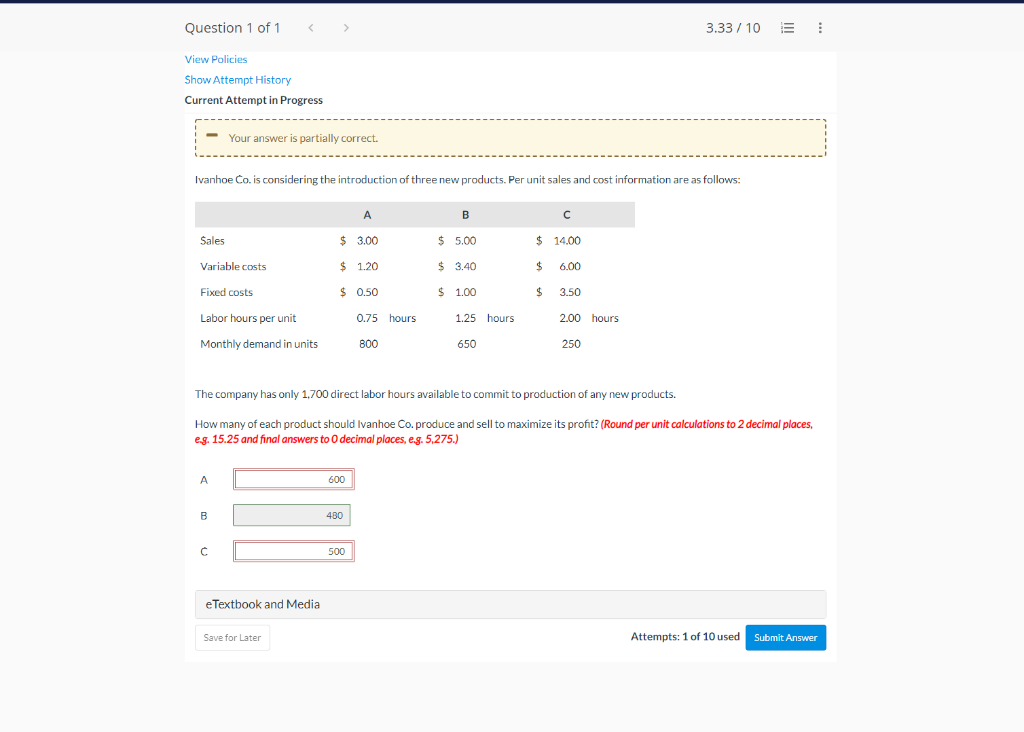
Task: Click the Attempts: 1 of 10 used text
Action: [685, 636]
